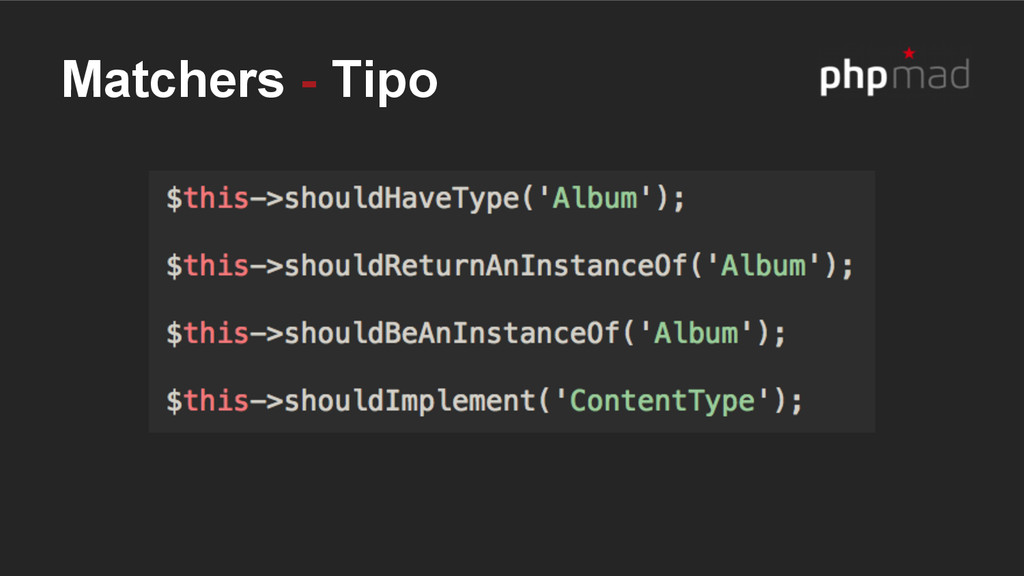Click $this on the shouldImplement line
This screenshot has width=1024, height=576.
point(207,400)
